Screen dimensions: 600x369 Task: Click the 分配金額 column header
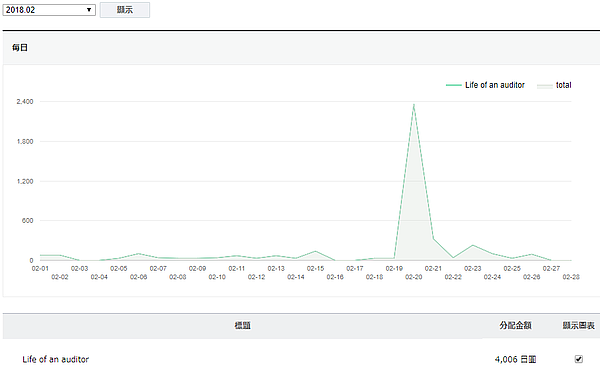pos(515,325)
